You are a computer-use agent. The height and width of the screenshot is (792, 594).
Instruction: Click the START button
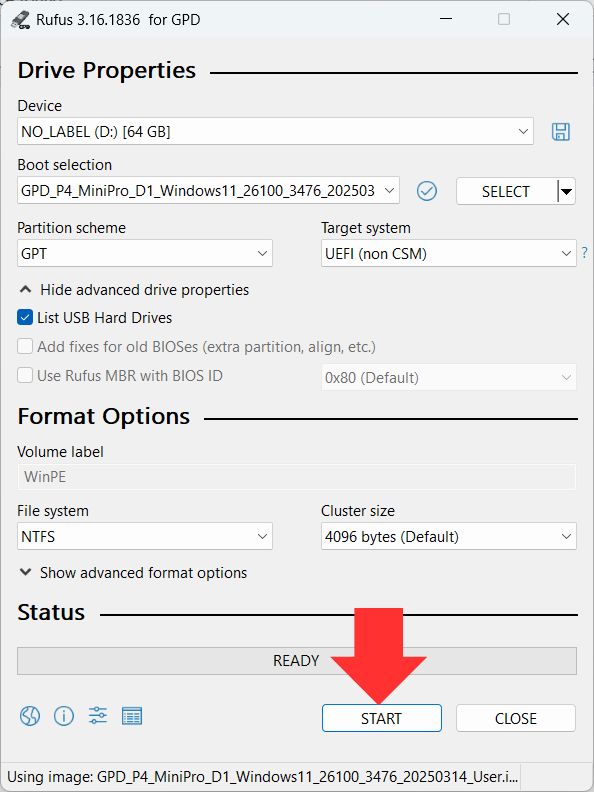382,718
